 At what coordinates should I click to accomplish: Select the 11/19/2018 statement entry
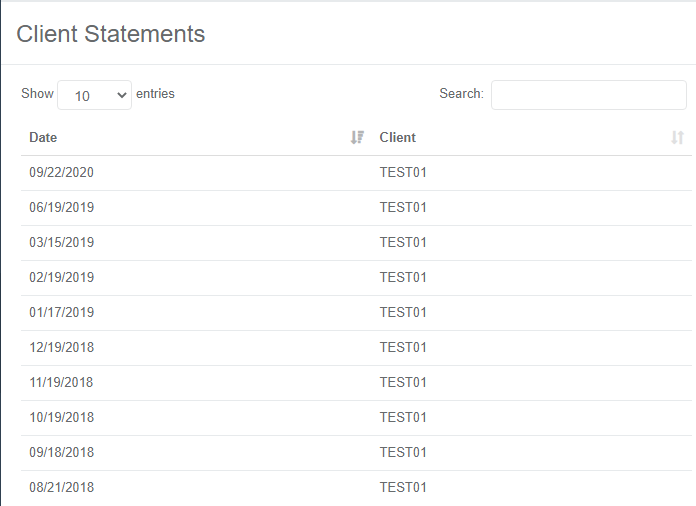pyautogui.click(x=61, y=383)
